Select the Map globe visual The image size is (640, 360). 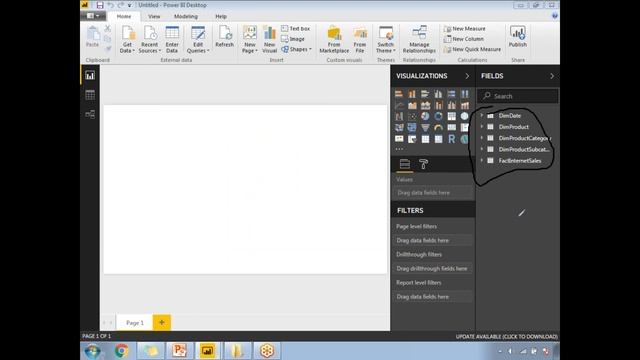point(464,116)
